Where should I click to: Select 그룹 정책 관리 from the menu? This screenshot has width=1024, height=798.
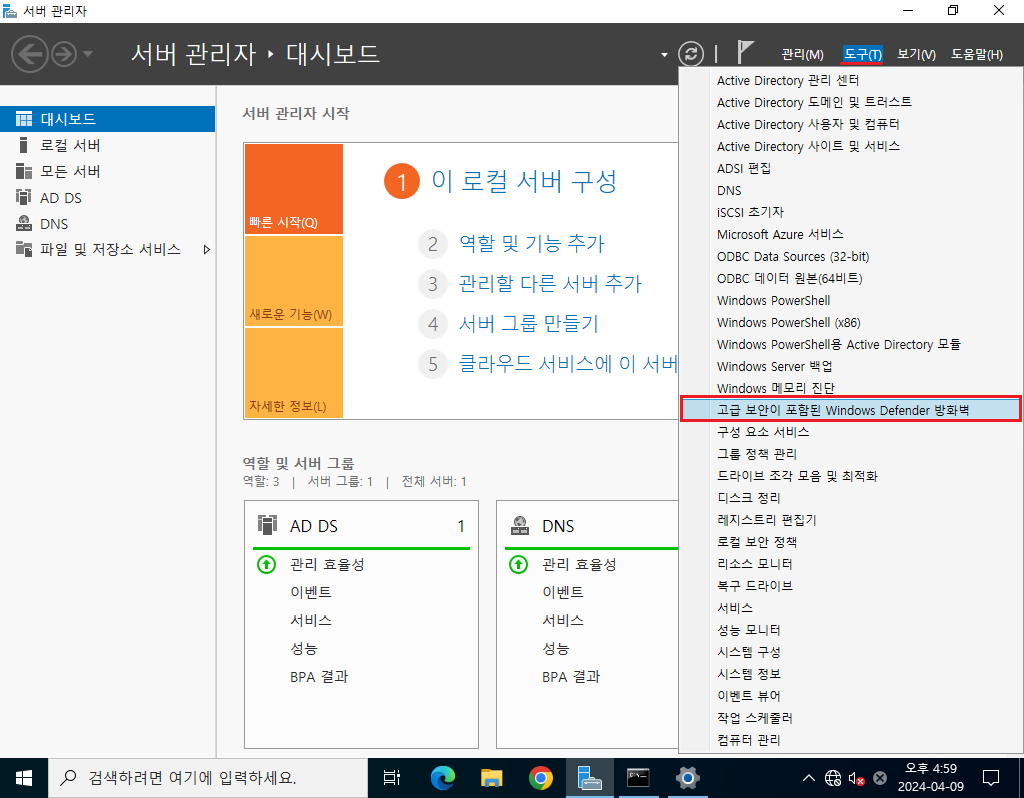click(850, 454)
